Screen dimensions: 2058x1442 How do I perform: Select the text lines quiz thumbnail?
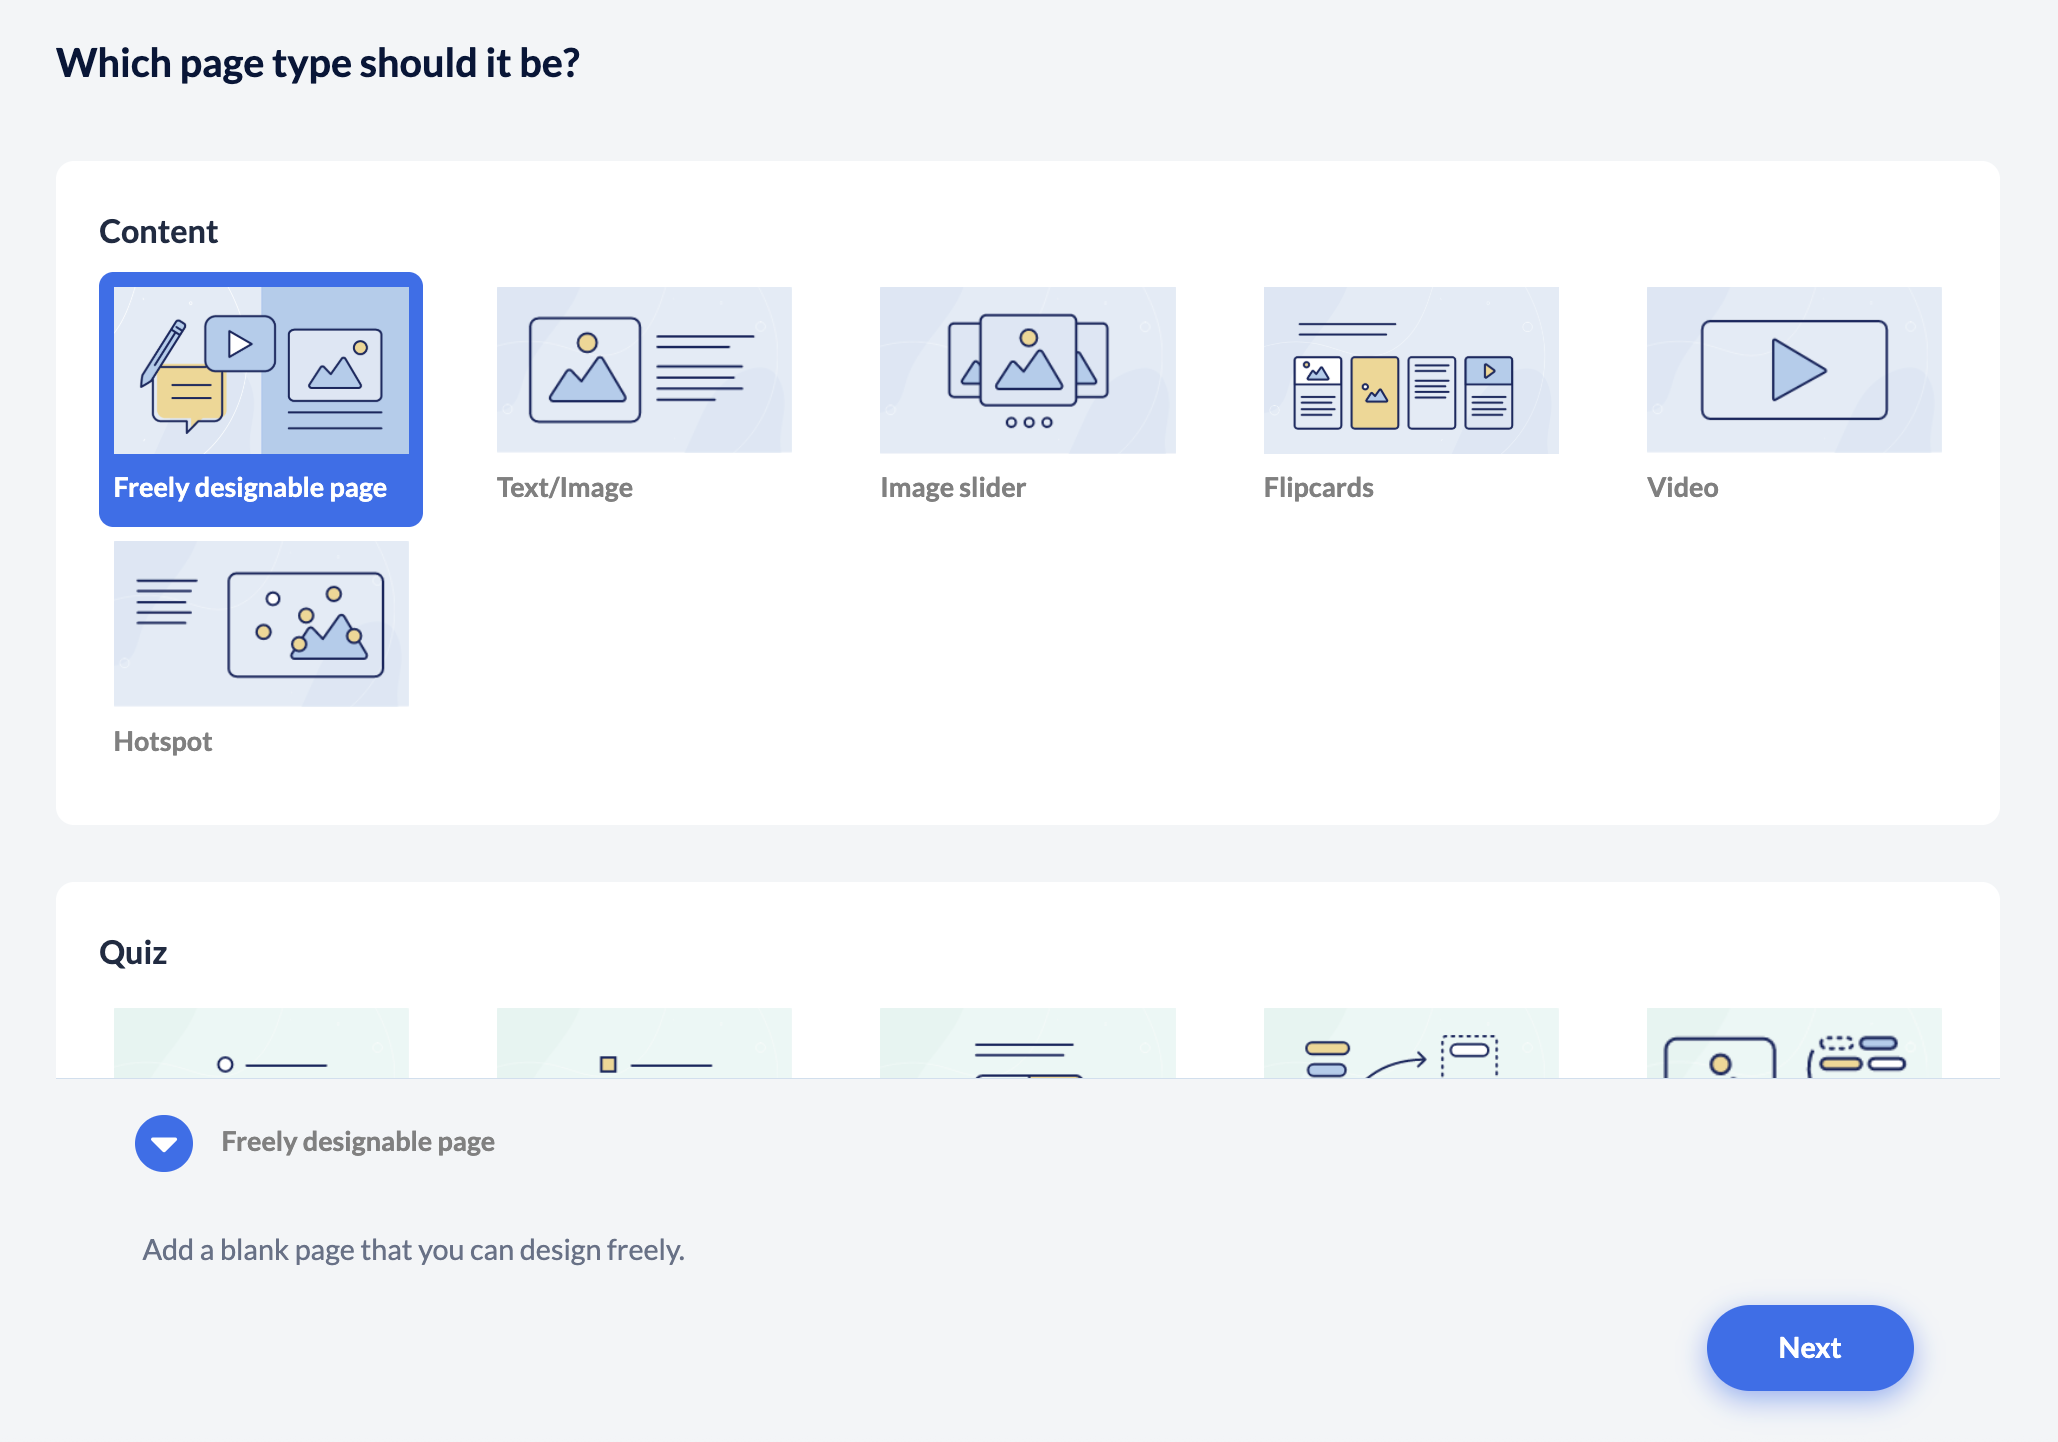(x=1027, y=1044)
